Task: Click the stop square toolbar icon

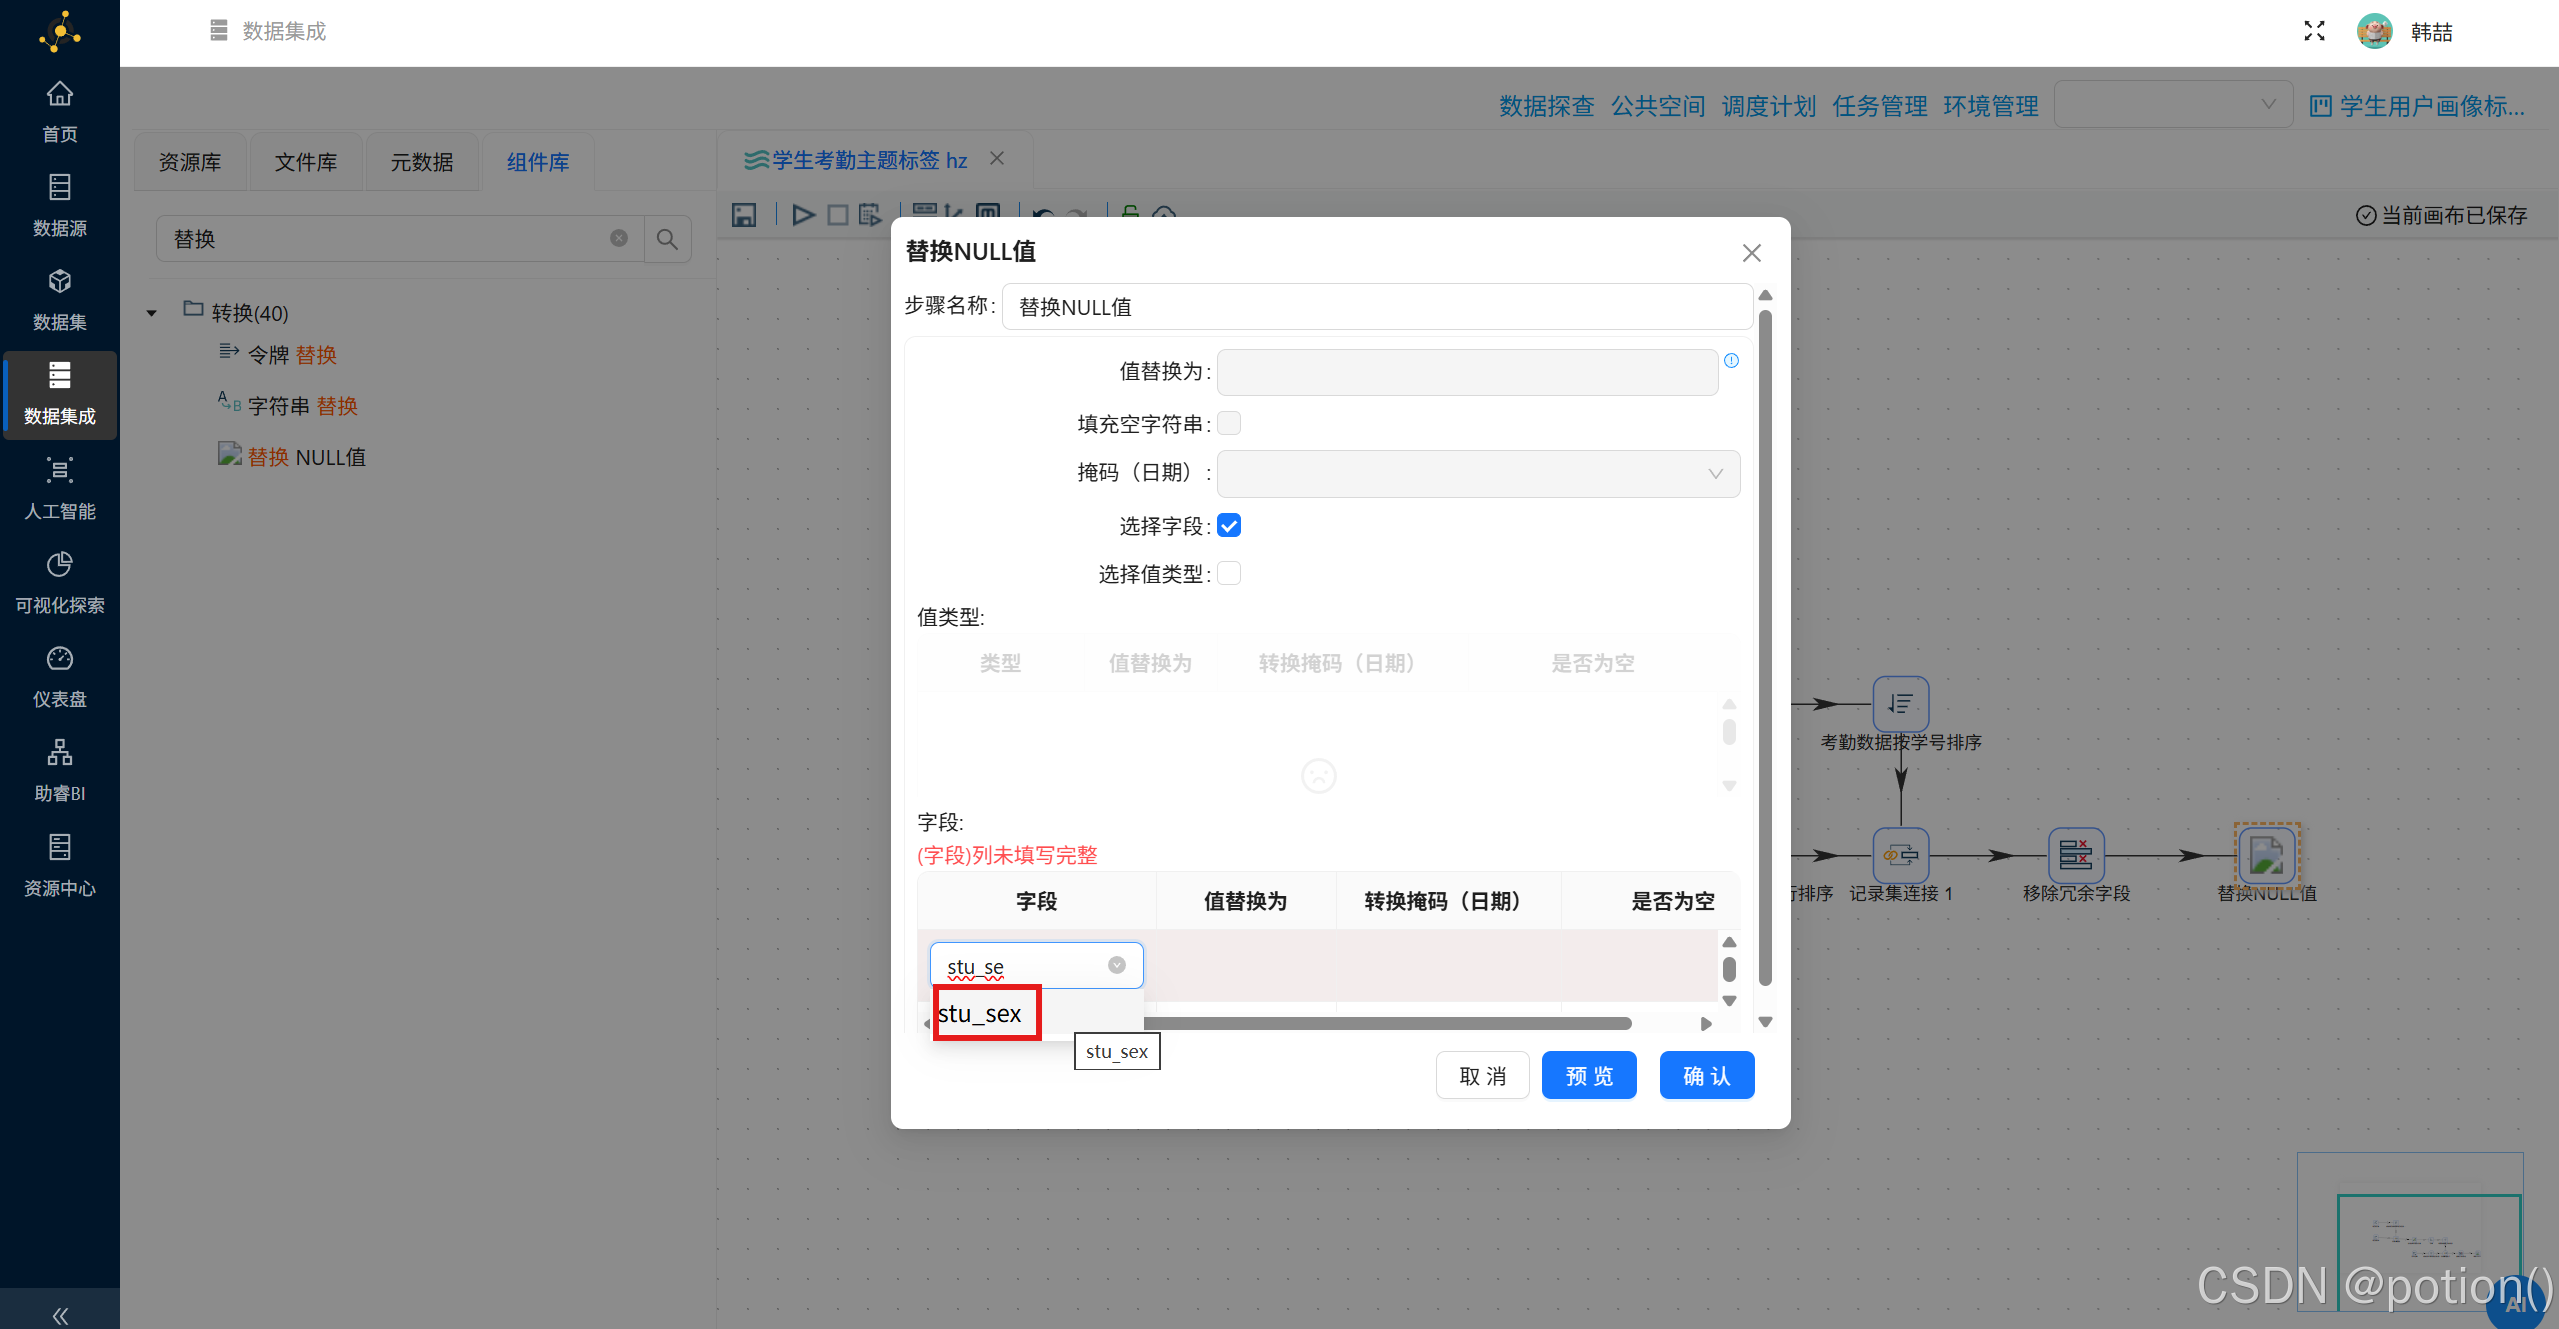Action: click(x=838, y=214)
